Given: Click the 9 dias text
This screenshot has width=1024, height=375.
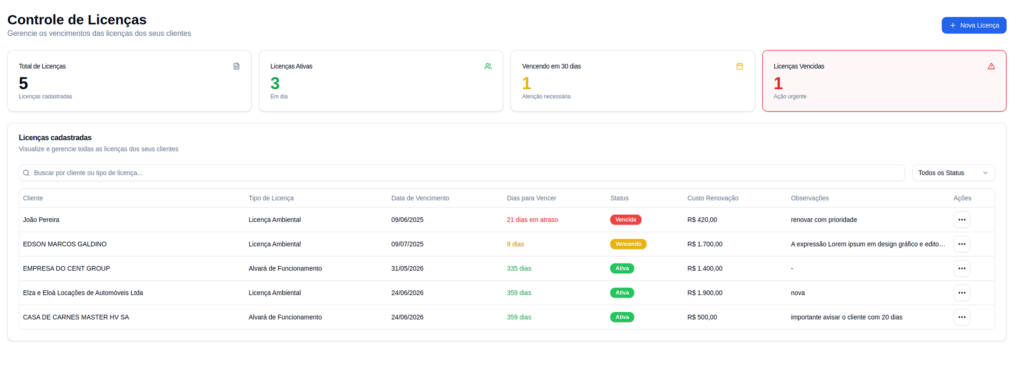Looking at the screenshot, I should coord(515,244).
